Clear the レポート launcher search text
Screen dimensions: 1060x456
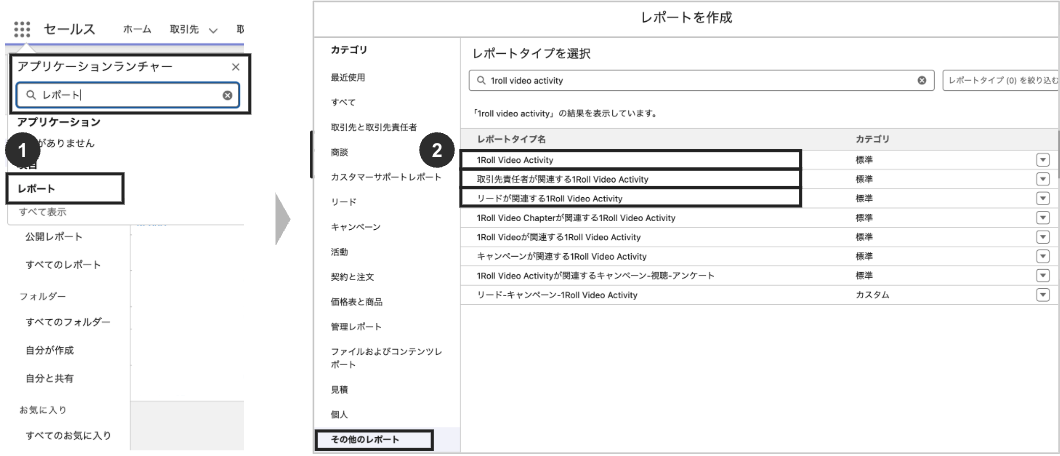tap(227, 95)
